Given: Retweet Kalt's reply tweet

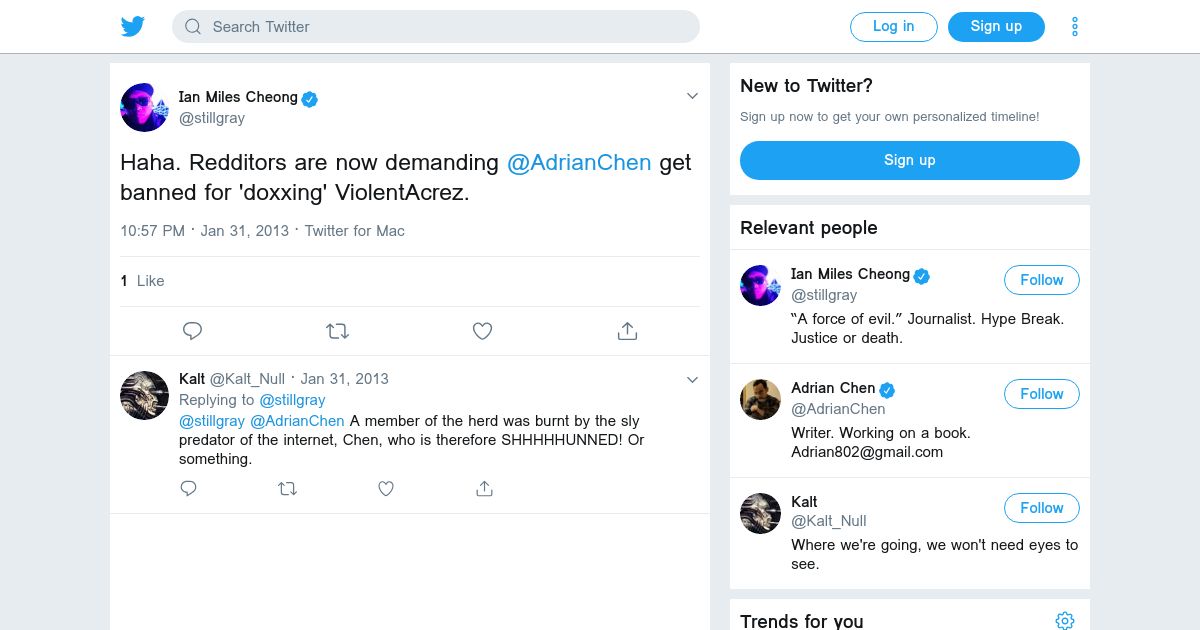Looking at the screenshot, I should [x=287, y=489].
